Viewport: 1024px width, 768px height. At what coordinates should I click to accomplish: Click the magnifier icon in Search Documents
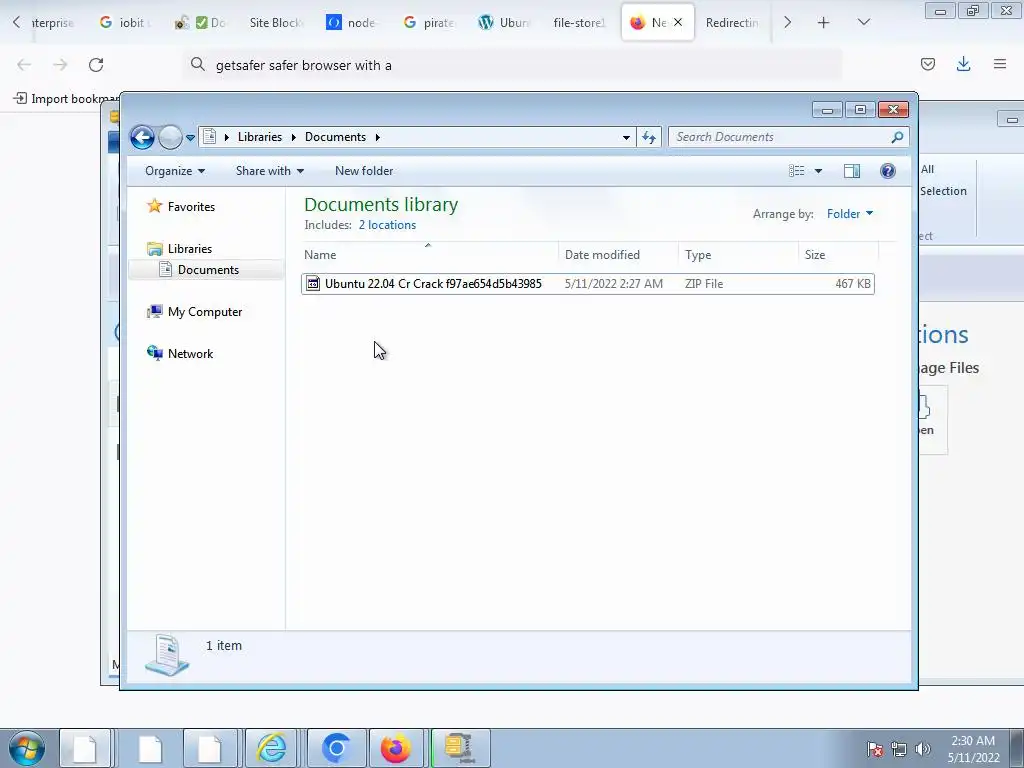pyautogui.click(x=897, y=137)
